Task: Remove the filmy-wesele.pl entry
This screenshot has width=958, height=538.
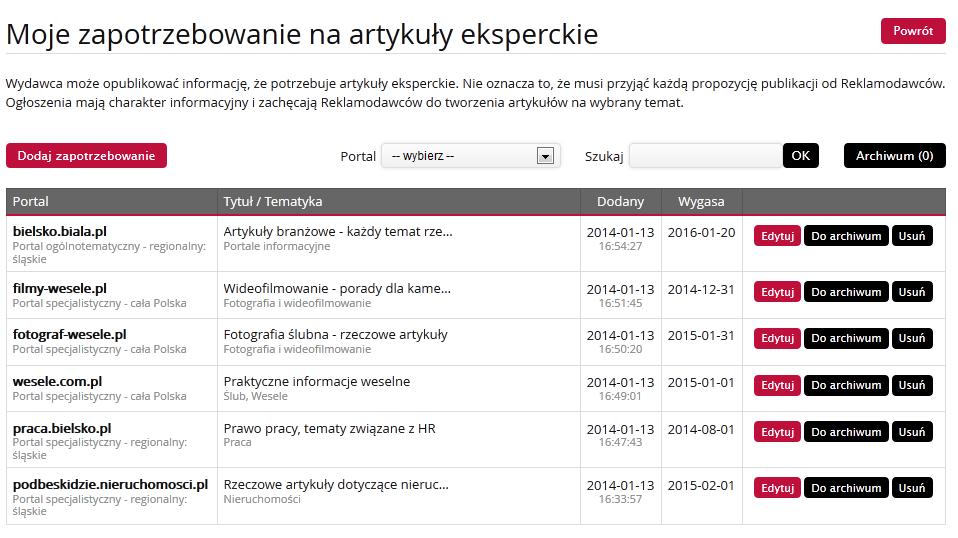Action: [x=912, y=292]
